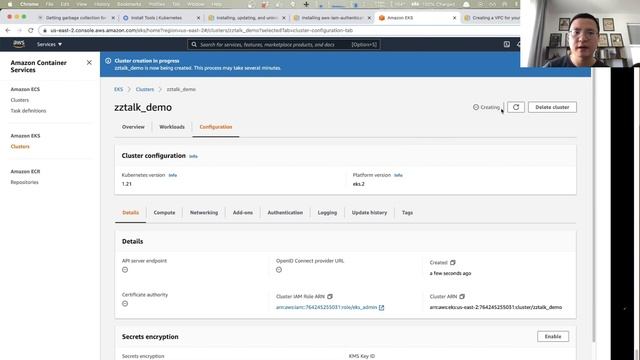Image resolution: width=640 pixels, height=360 pixels.
Task: Go to Clusters breadcrumb link
Action: [x=145, y=89]
